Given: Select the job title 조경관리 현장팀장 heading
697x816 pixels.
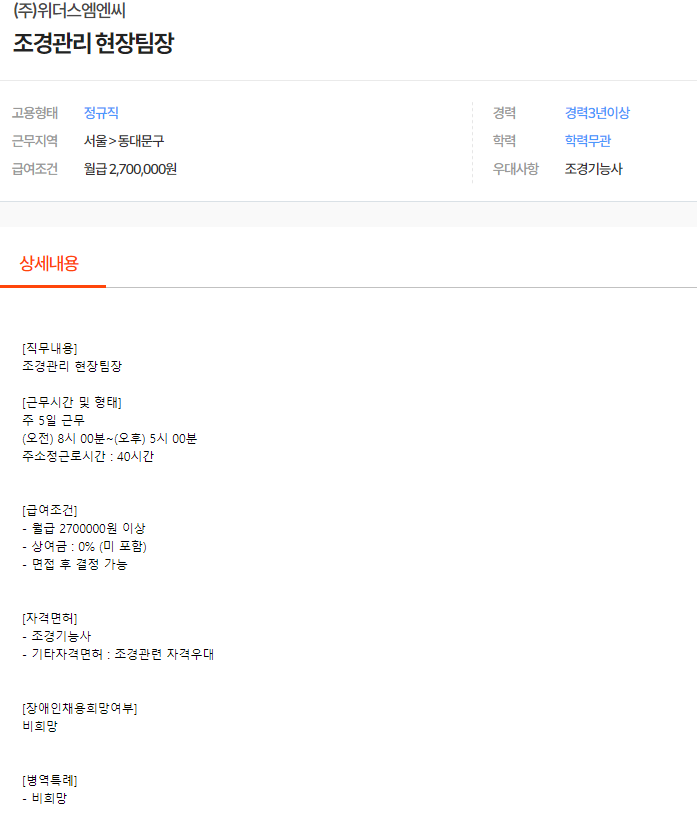Looking at the screenshot, I should (x=93, y=43).
